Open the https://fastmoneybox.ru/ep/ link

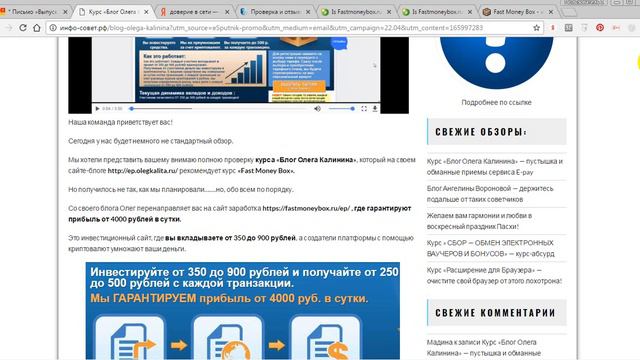(x=306, y=208)
